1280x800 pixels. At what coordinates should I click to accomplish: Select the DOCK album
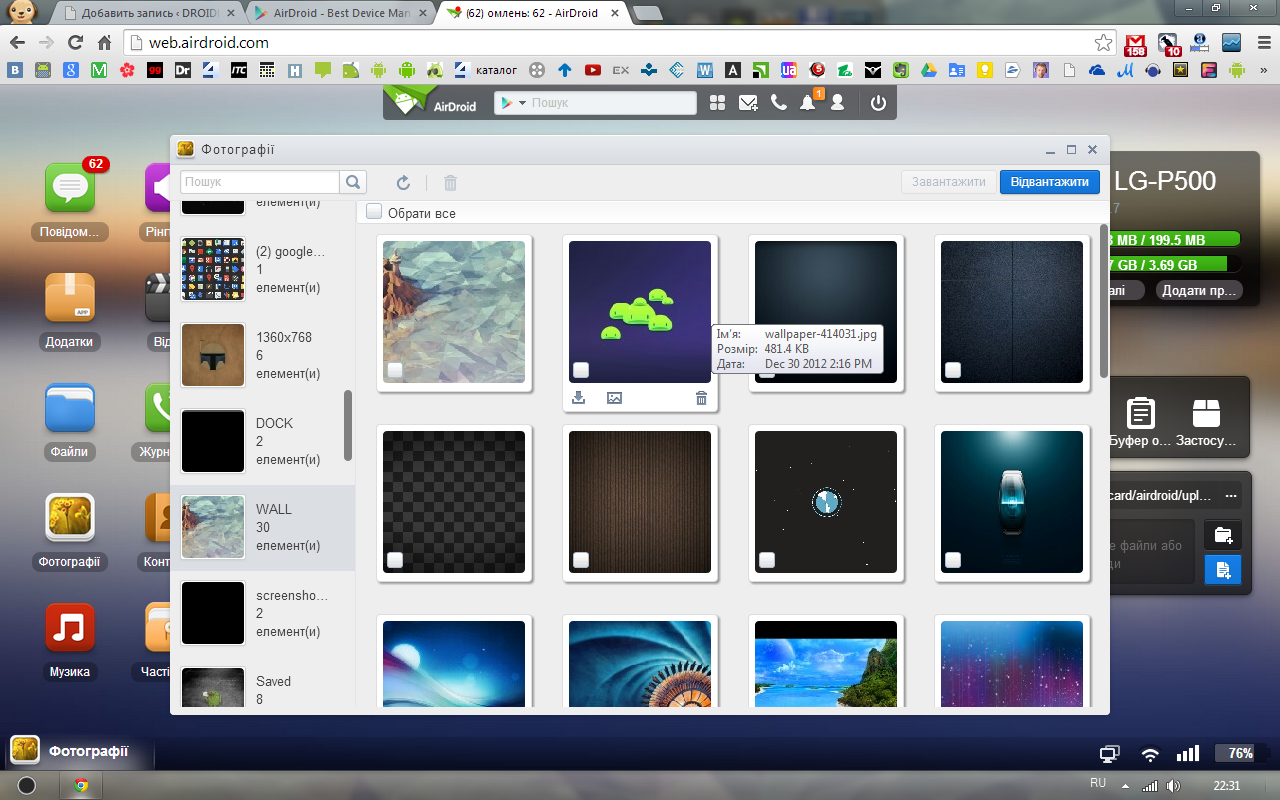pyautogui.click(x=263, y=441)
